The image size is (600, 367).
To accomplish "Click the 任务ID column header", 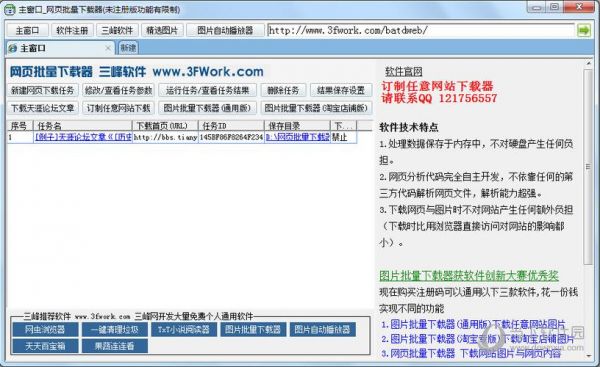I will click(231, 126).
